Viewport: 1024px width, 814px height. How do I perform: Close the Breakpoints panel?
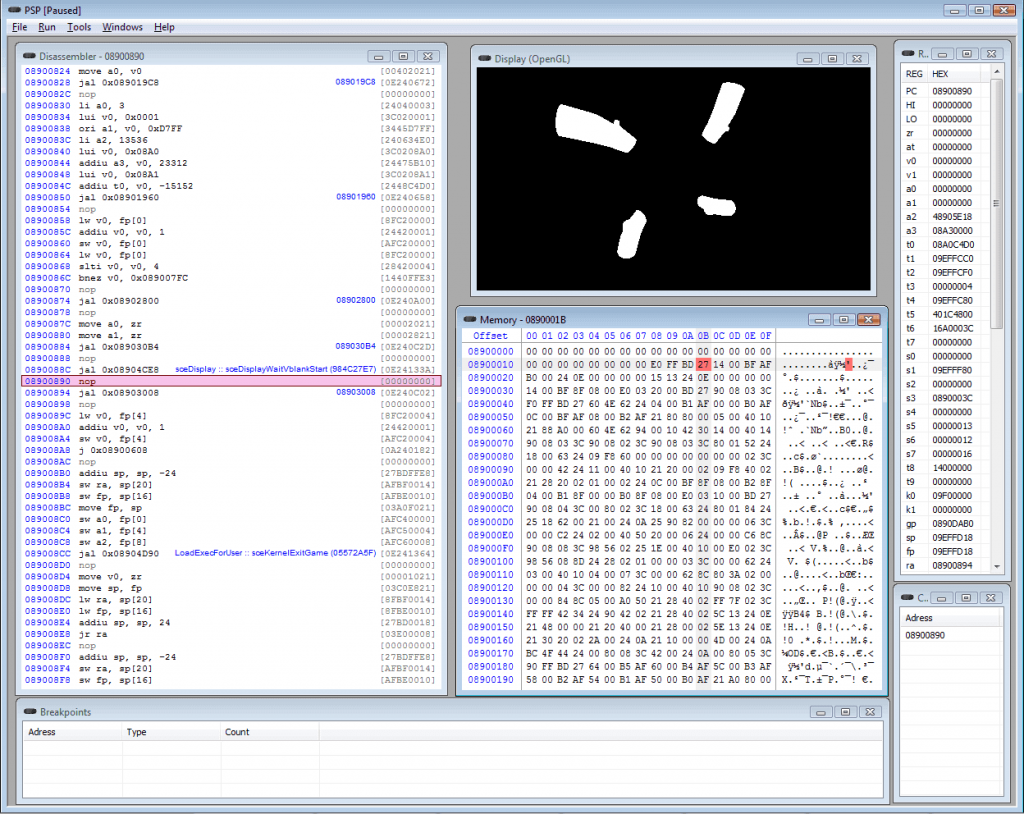pyautogui.click(x=870, y=711)
